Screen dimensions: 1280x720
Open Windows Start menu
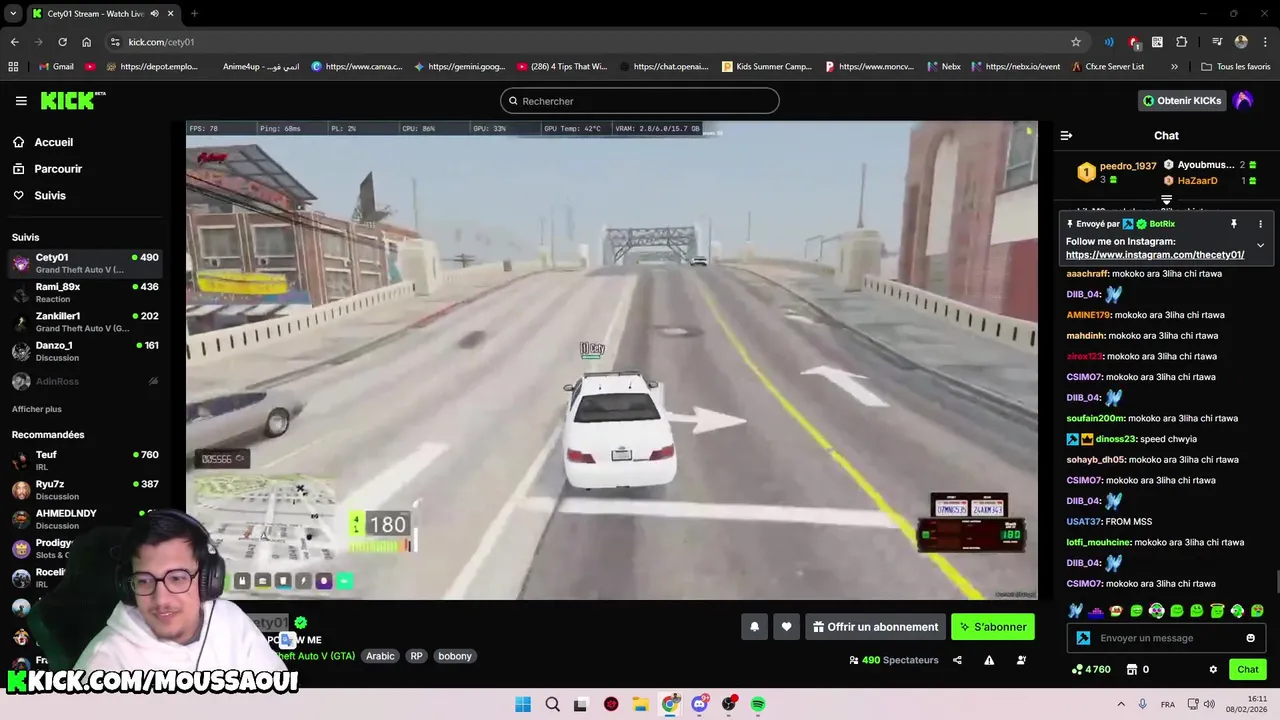pos(523,704)
